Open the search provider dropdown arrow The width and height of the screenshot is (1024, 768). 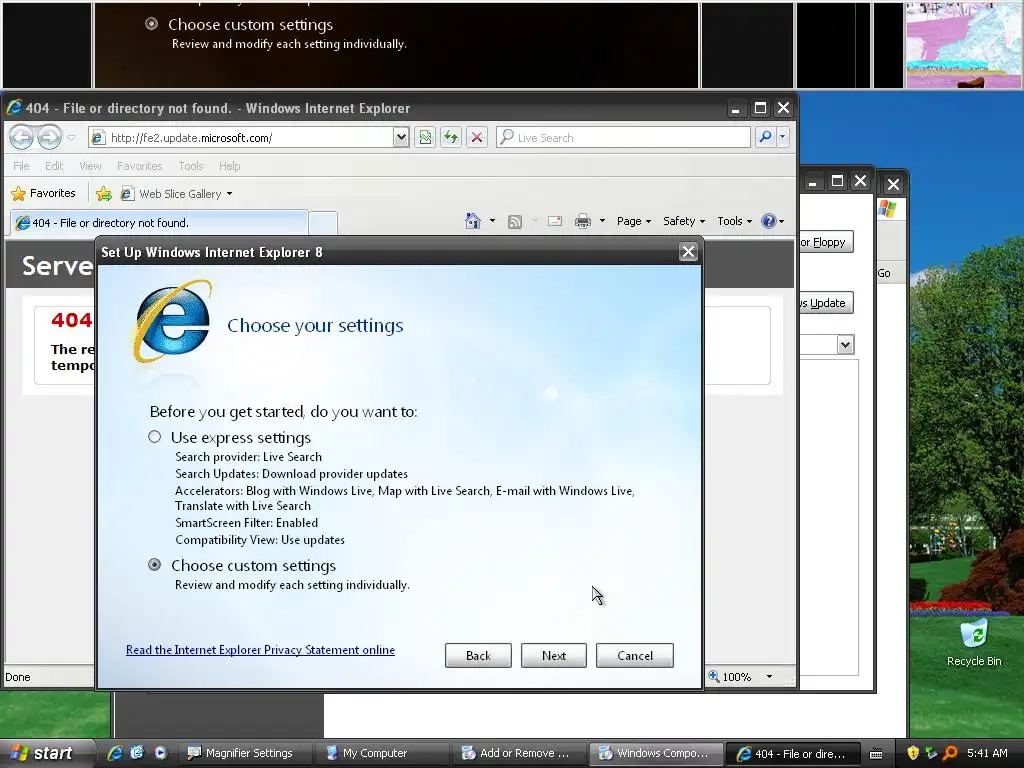pyautogui.click(x=782, y=137)
